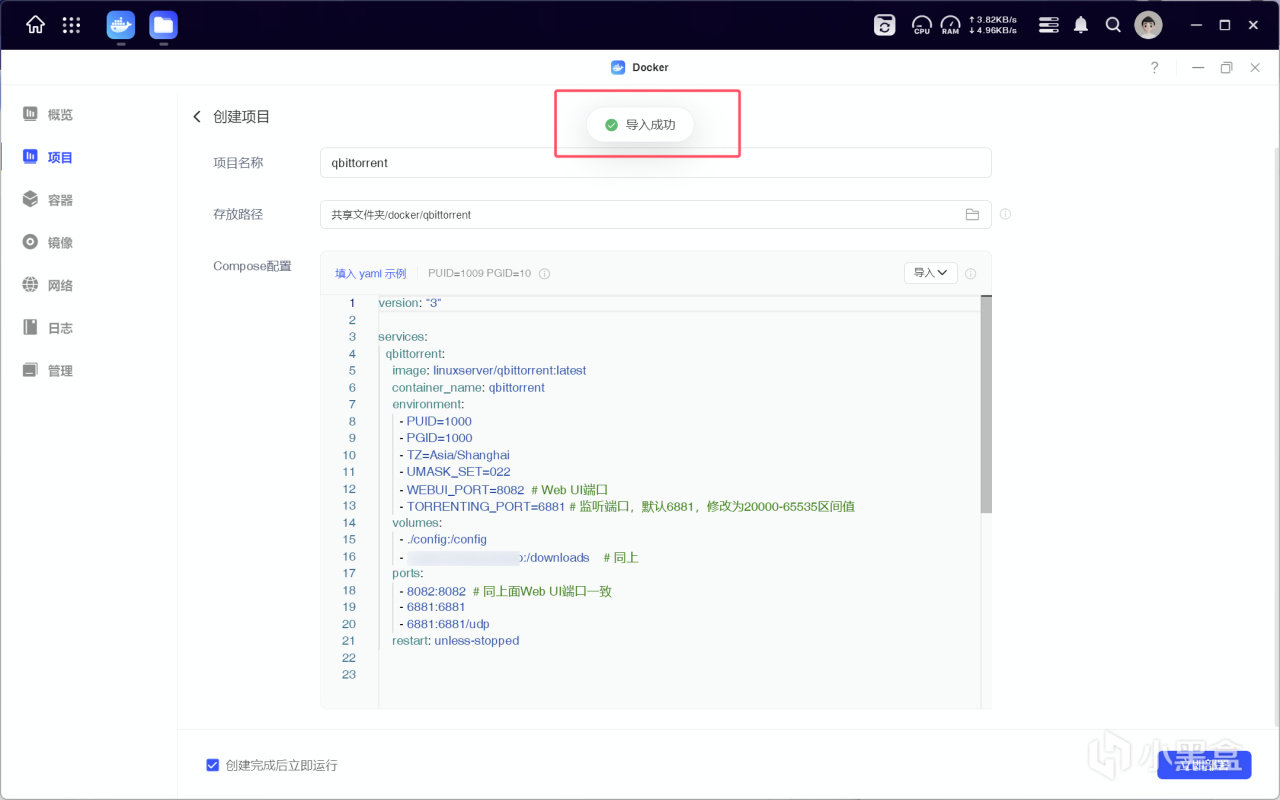Click the '- ./config:/config' line
1280x800 pixels.
pyautogui.click(x=443, y=540)
